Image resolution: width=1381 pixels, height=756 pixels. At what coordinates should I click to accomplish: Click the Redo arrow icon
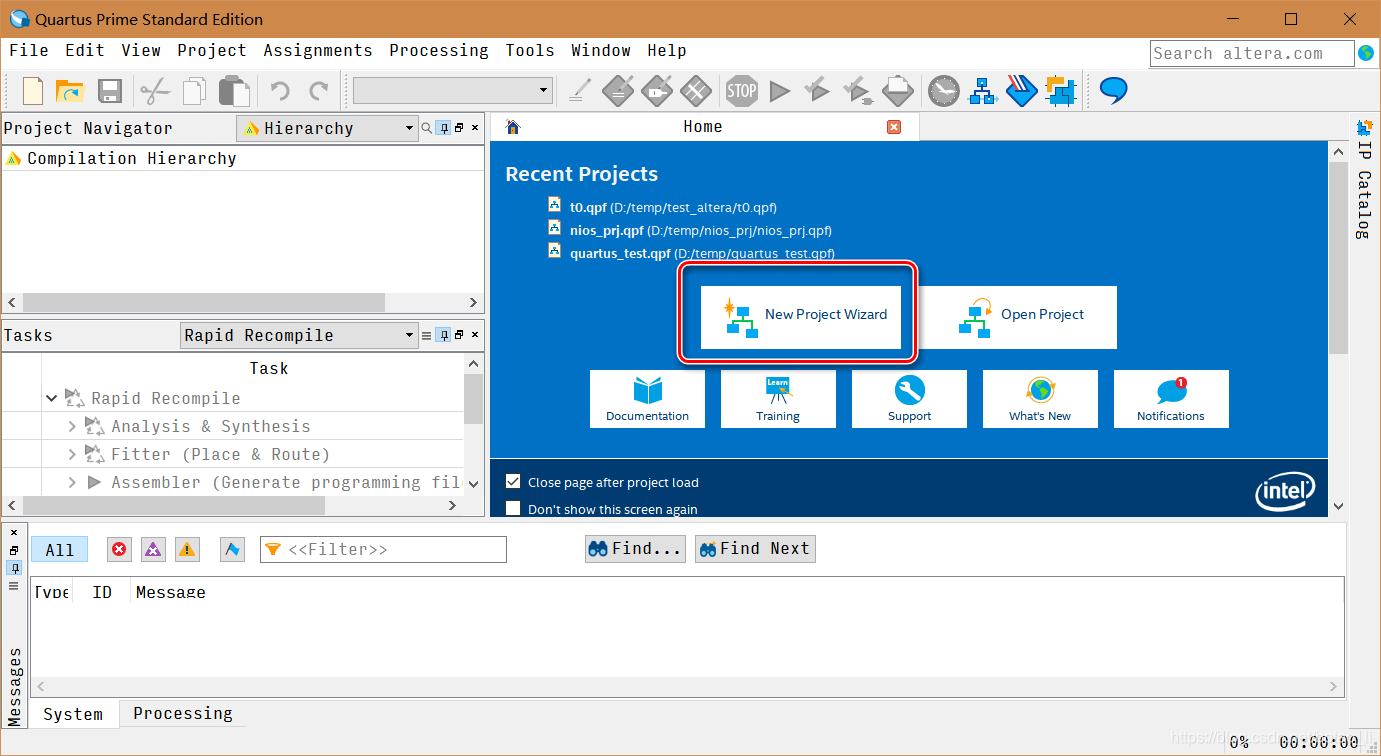(319, 92)
